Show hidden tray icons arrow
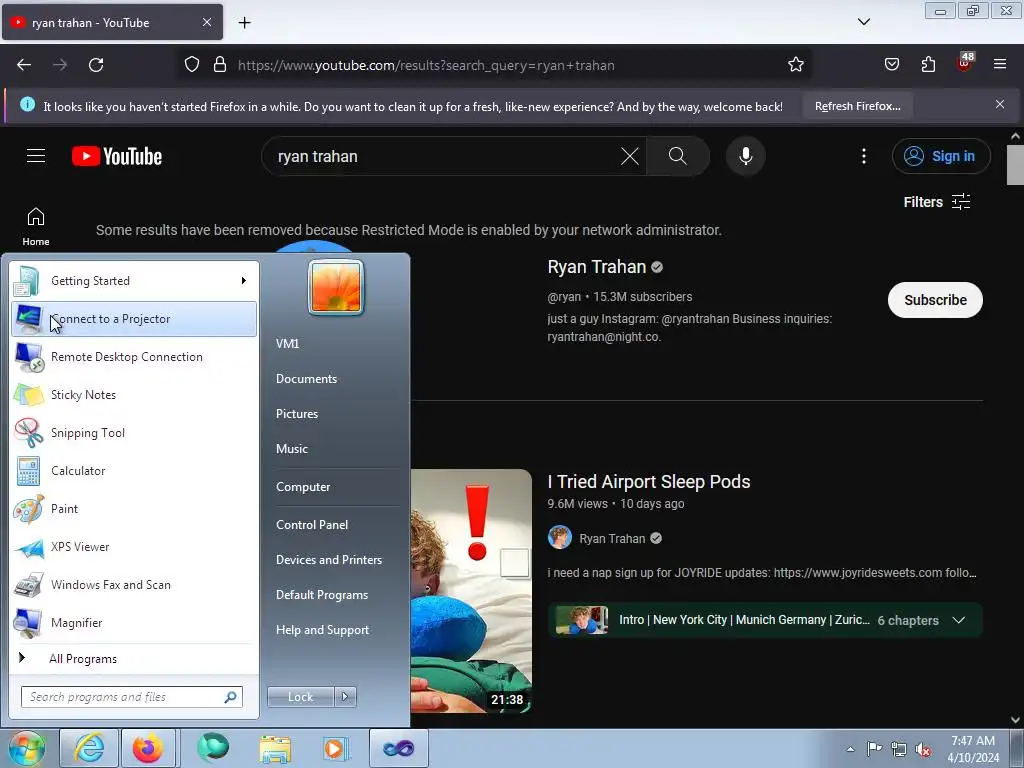This screenshot has height=768, width=1024. tap(850, 749)
